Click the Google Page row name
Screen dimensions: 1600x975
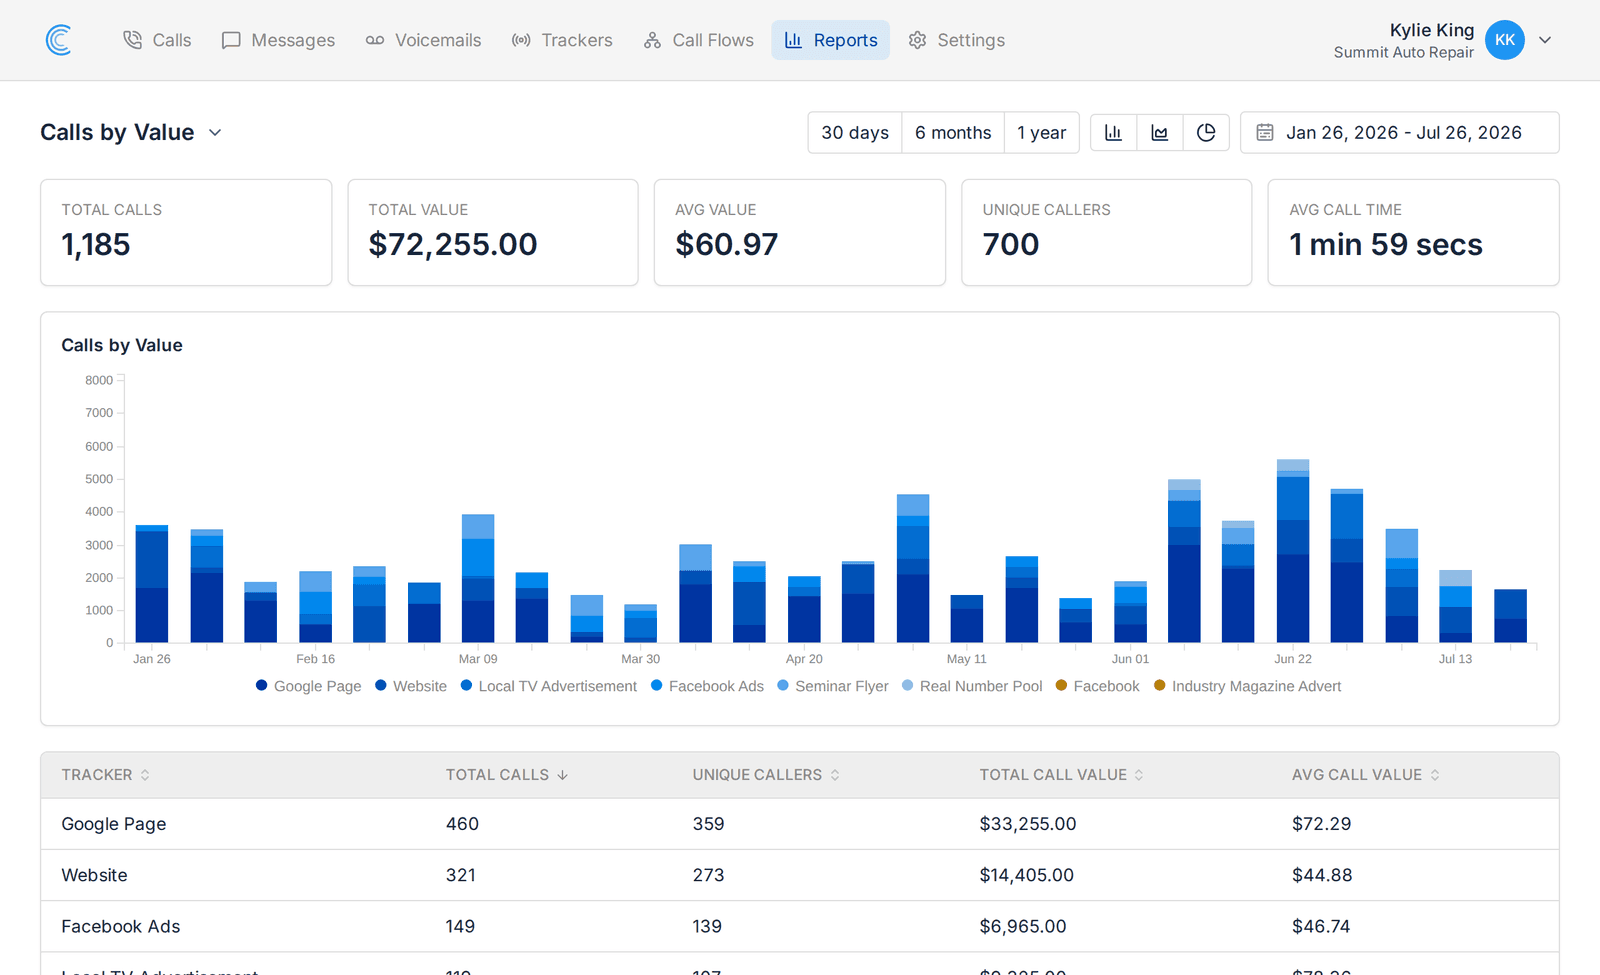114,824
